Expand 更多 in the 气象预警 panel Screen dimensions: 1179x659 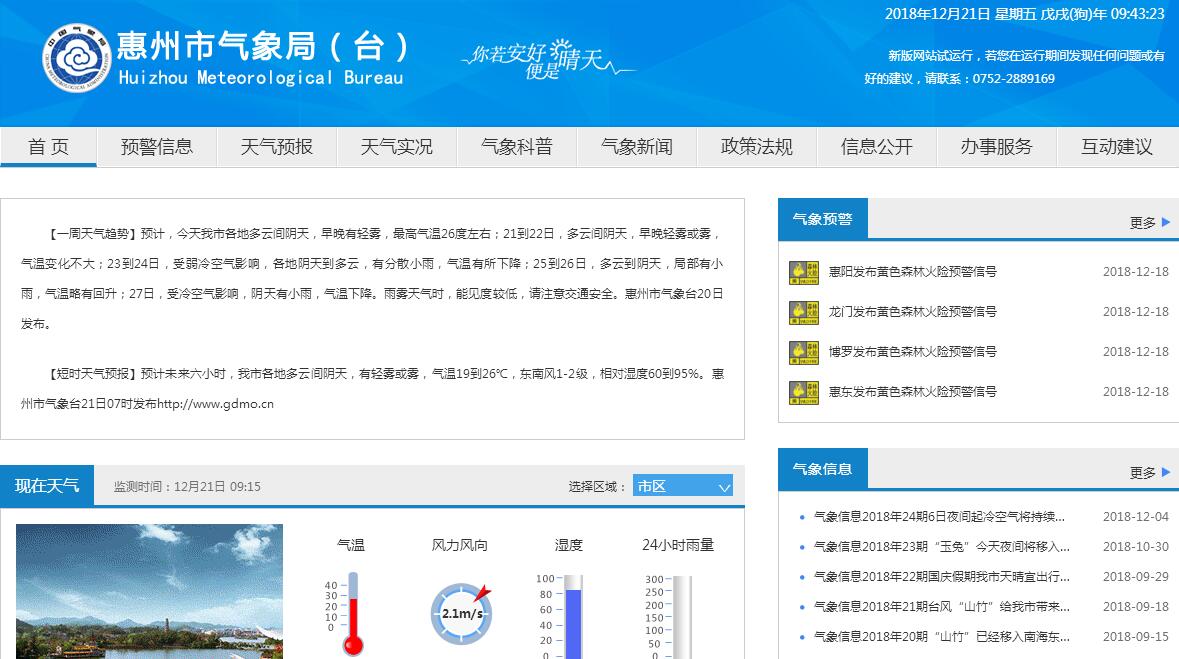click(x=1149, y=222)
